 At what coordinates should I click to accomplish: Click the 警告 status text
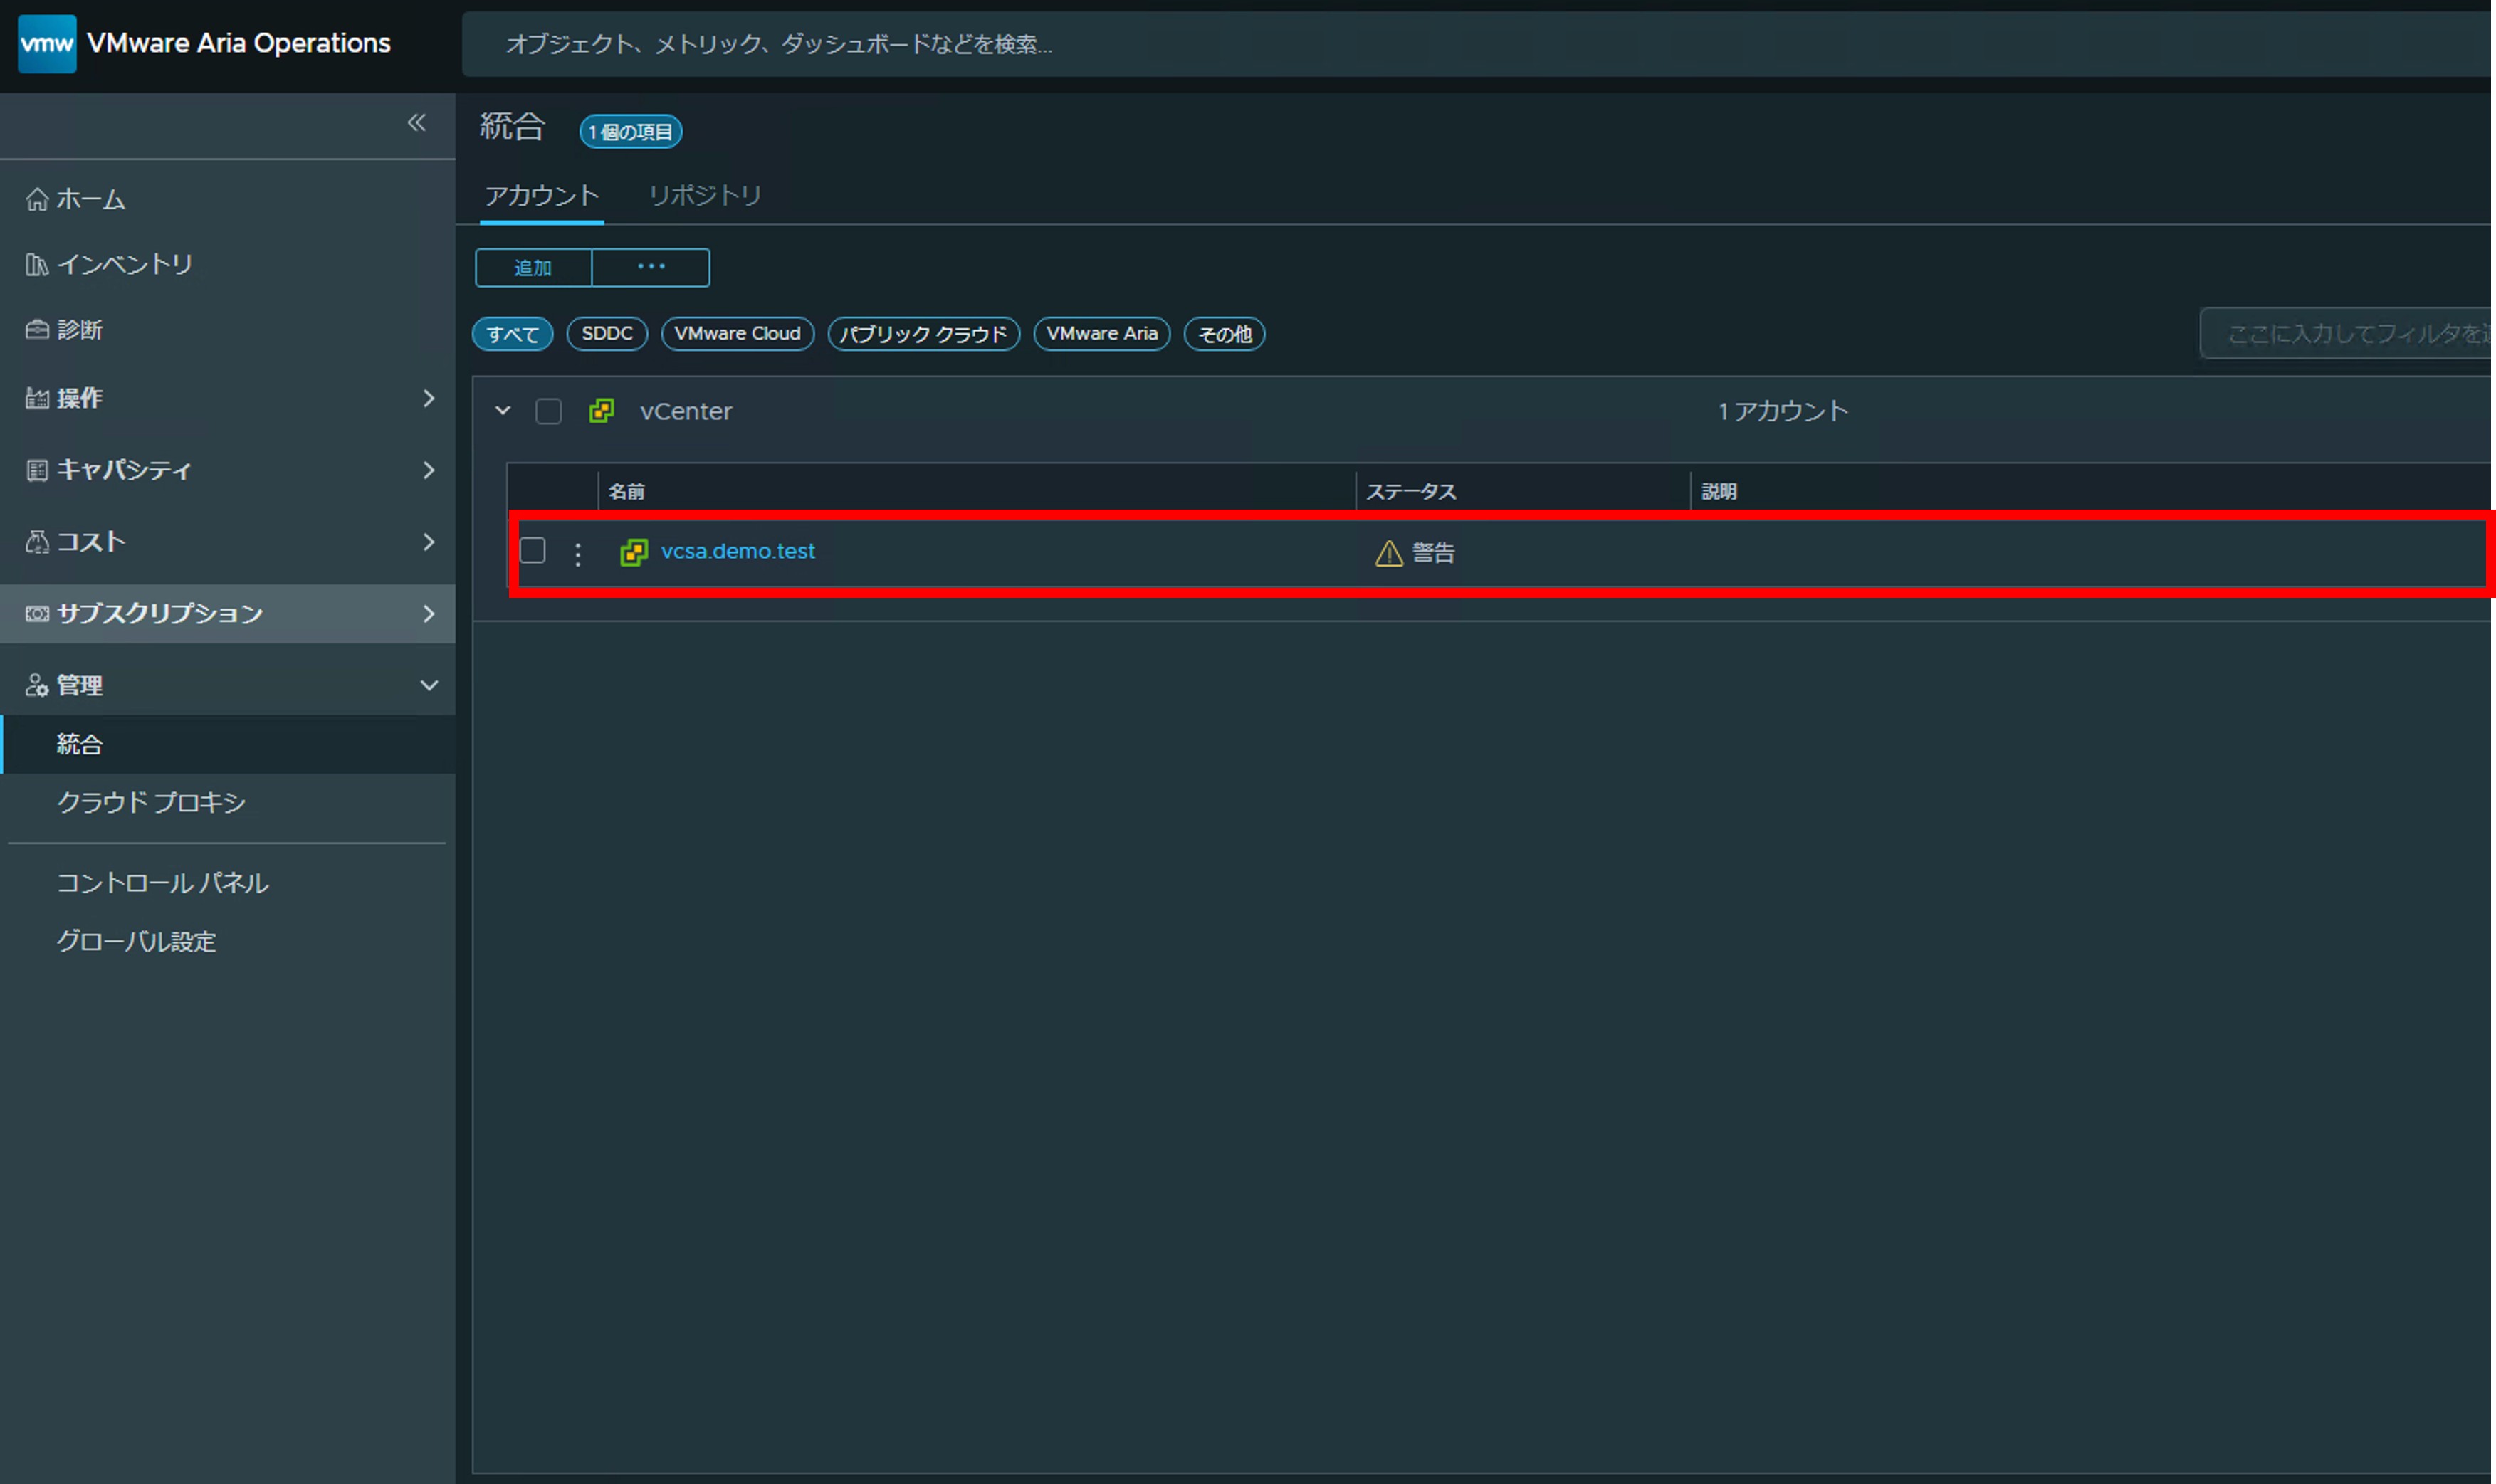(1433, 553)
